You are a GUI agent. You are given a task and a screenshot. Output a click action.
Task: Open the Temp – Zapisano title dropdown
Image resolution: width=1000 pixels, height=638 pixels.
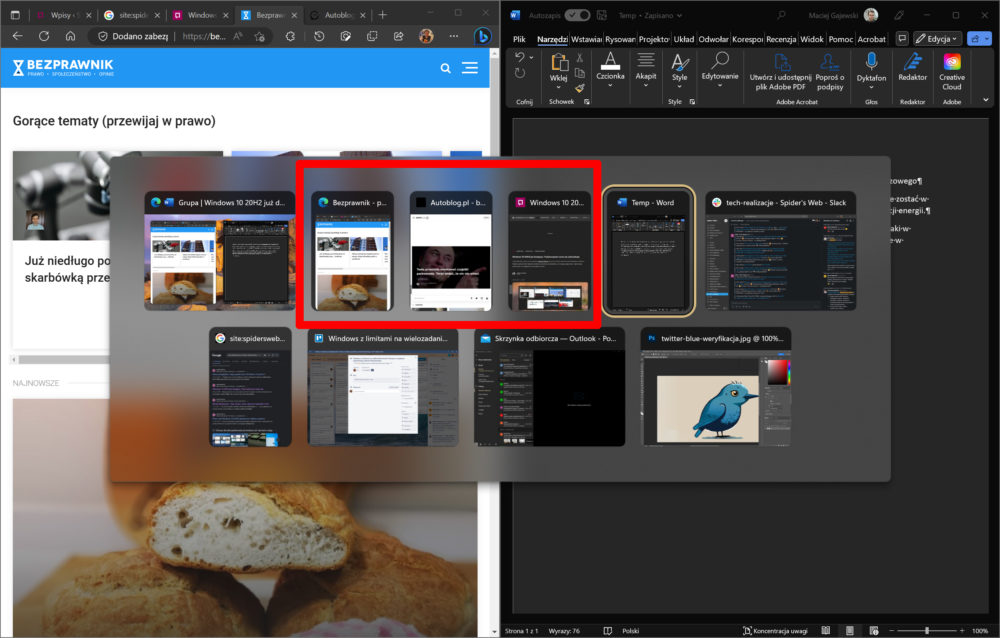[650, 15]
